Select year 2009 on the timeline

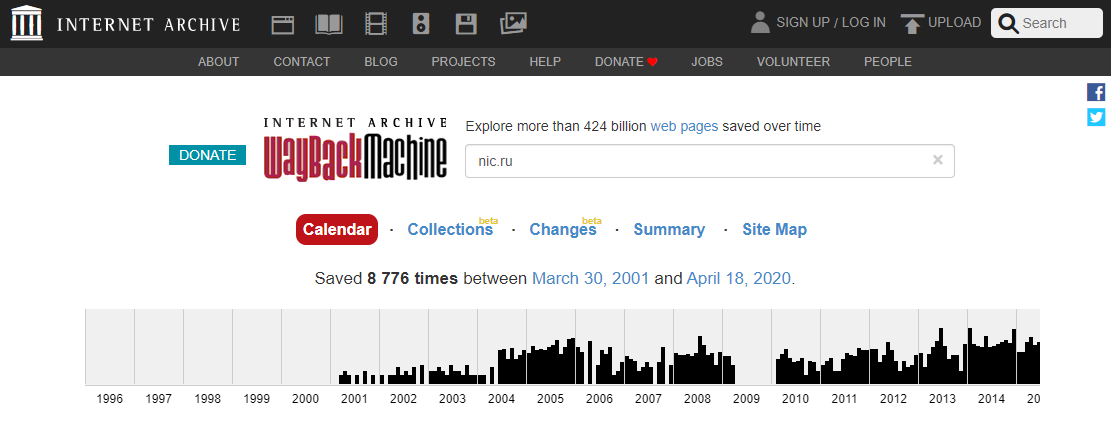point(746,399)
